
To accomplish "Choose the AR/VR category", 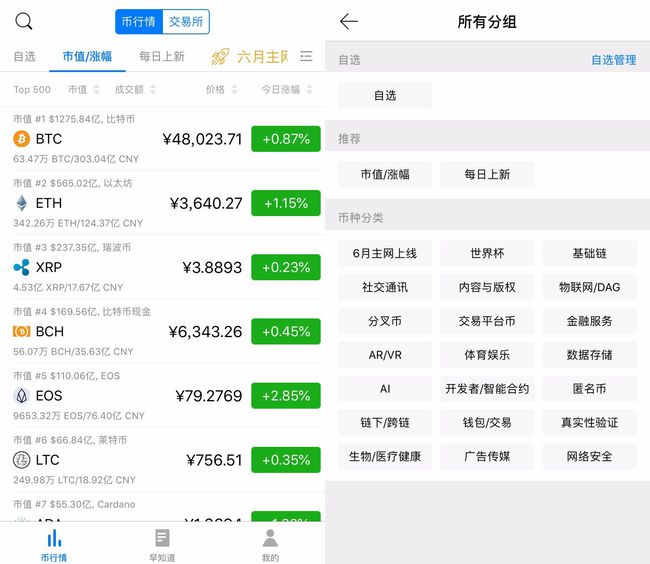I will 385,355.
